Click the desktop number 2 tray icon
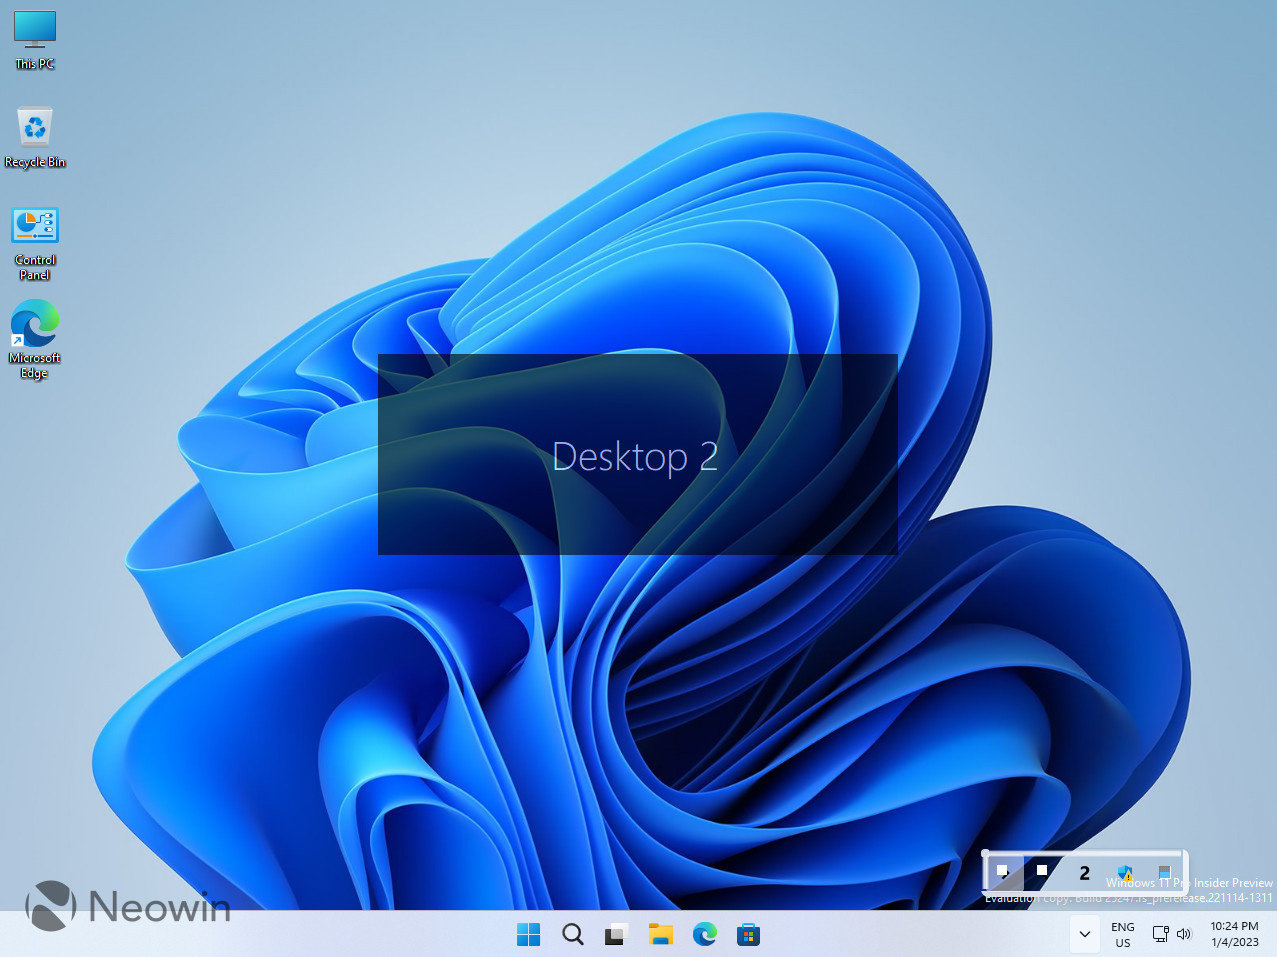Image resolution: width=1277 pixels, height=957 pixels. 1084,872
